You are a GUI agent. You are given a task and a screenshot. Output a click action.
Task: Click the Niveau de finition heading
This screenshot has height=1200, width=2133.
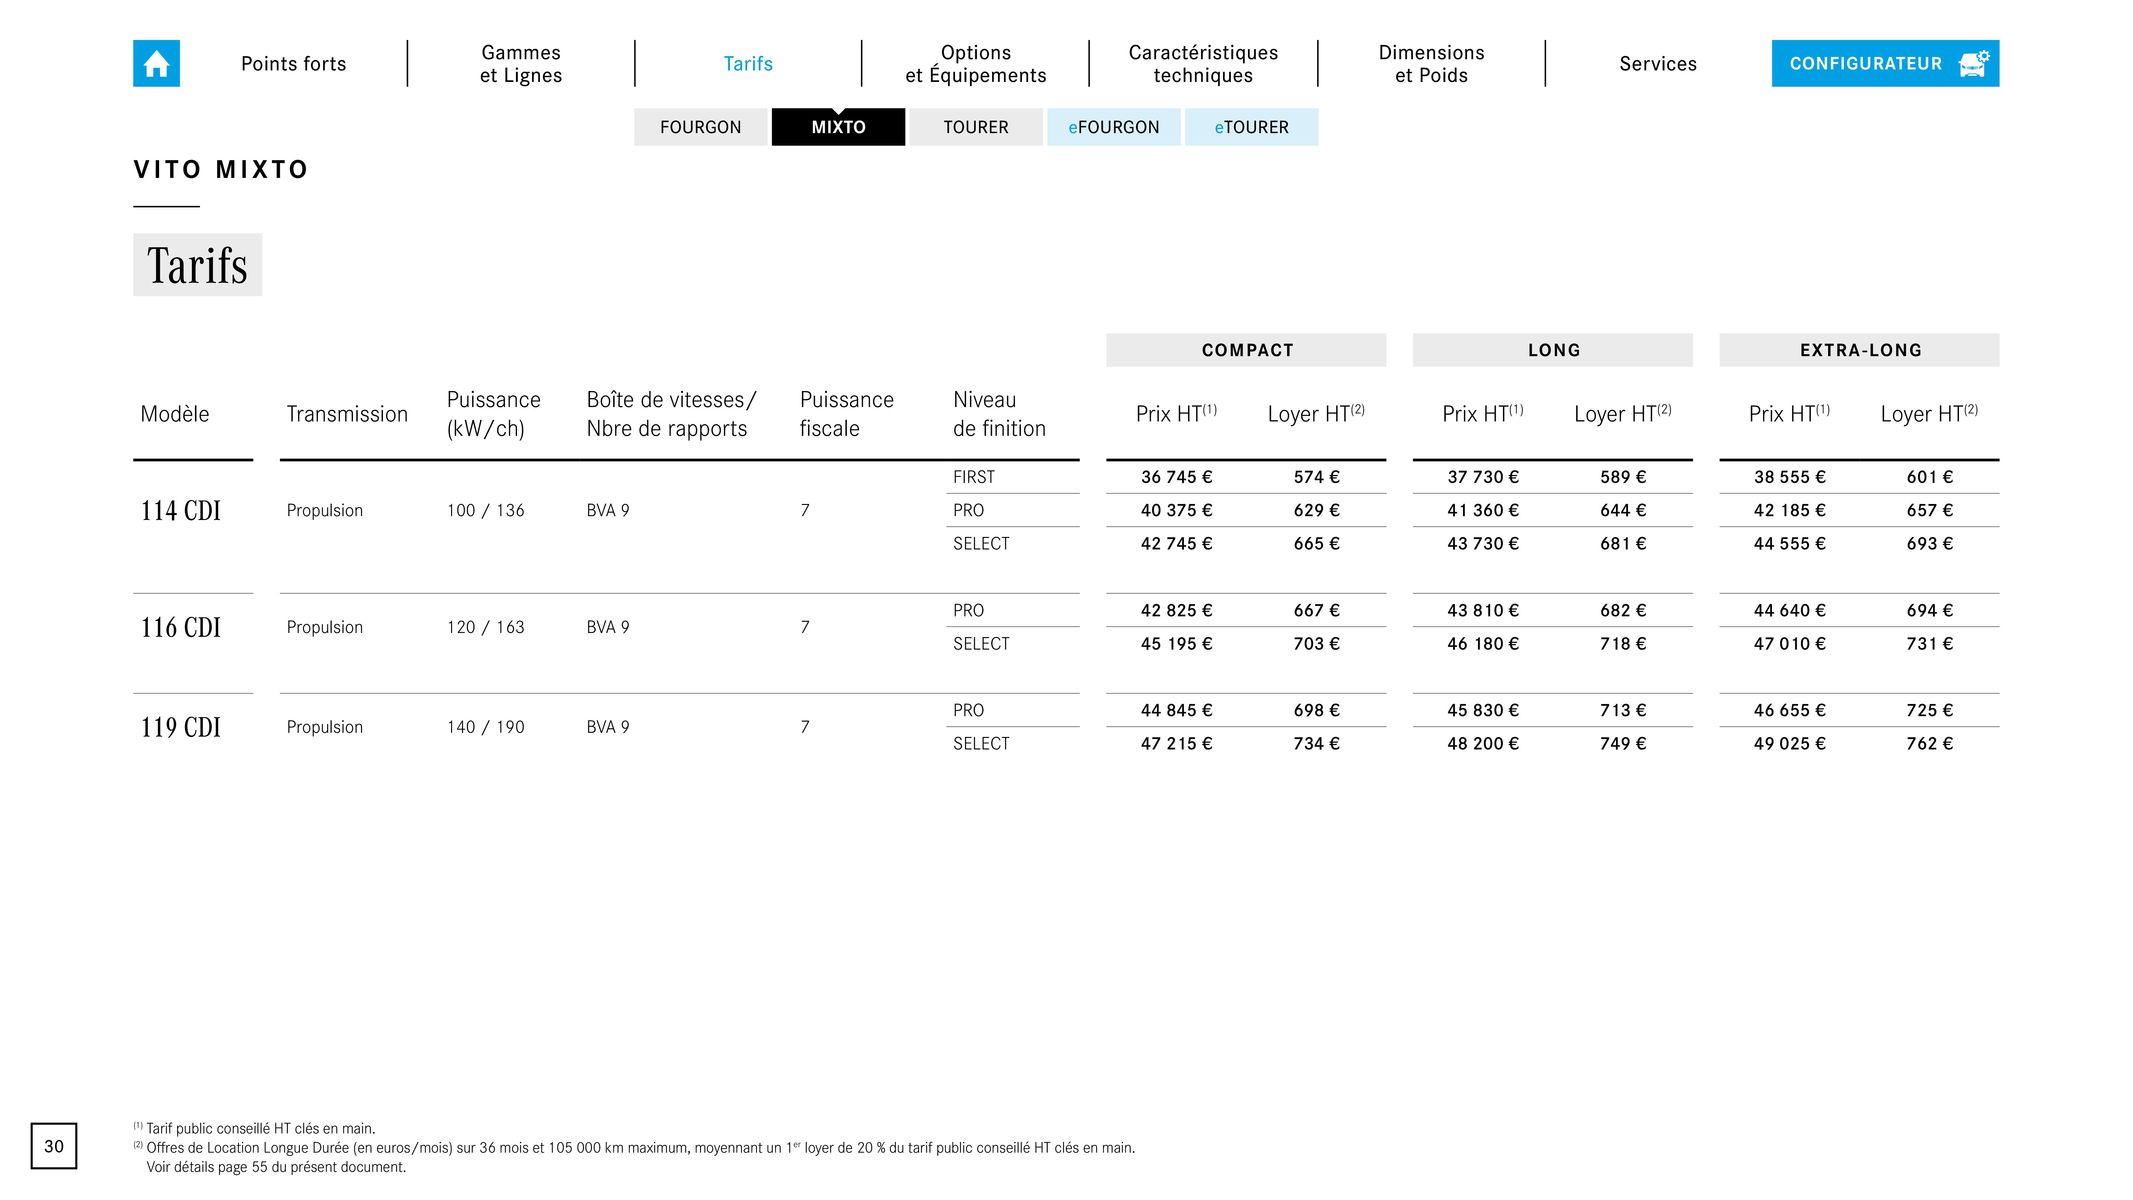pos(999,414)
